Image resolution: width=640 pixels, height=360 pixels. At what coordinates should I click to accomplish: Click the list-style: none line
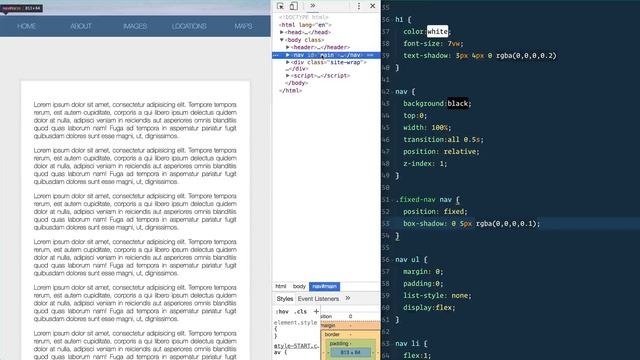(438, 296)
